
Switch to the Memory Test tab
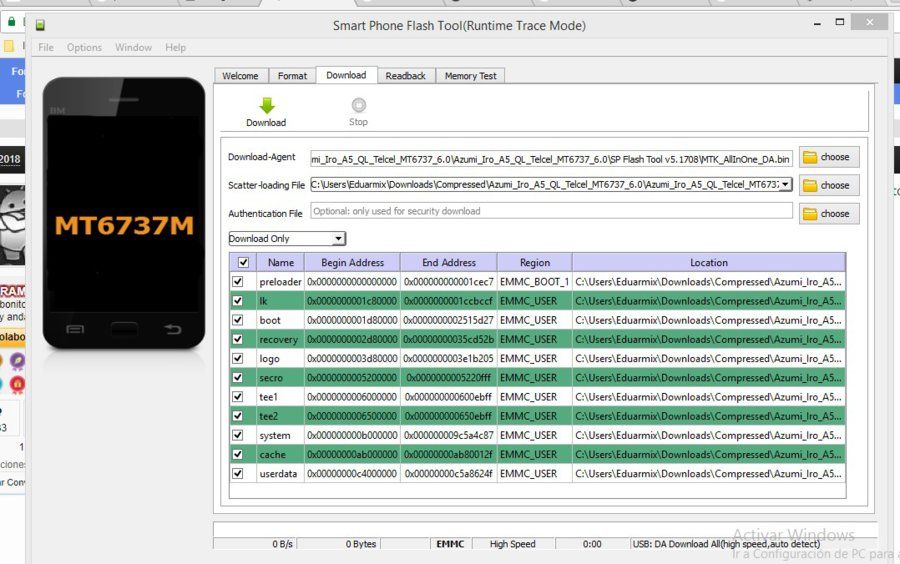471,76
